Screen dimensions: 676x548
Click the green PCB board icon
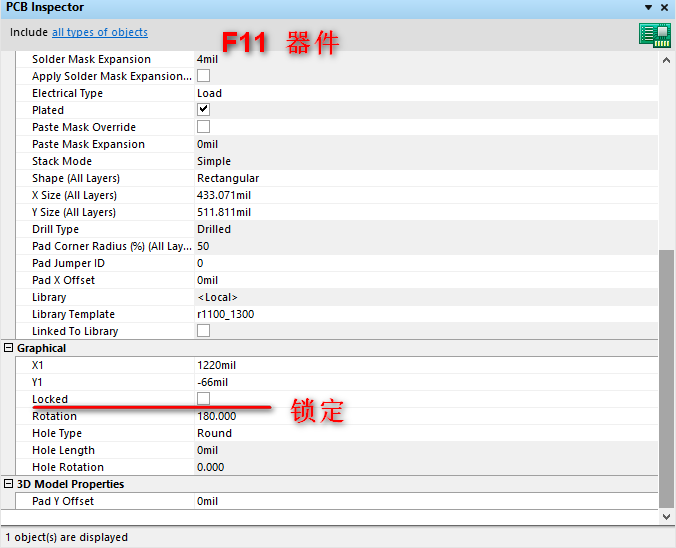click(x=654, y=35)
